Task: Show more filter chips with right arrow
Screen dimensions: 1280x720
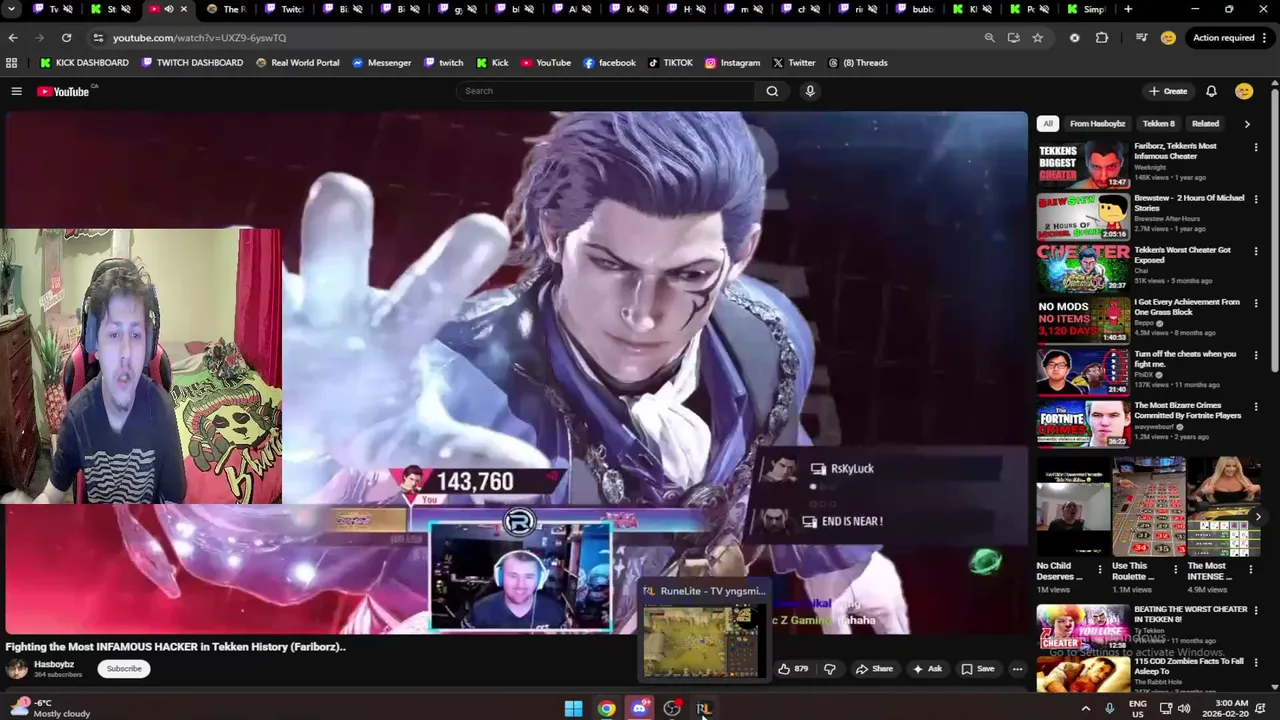Action: click(1247, 124)
